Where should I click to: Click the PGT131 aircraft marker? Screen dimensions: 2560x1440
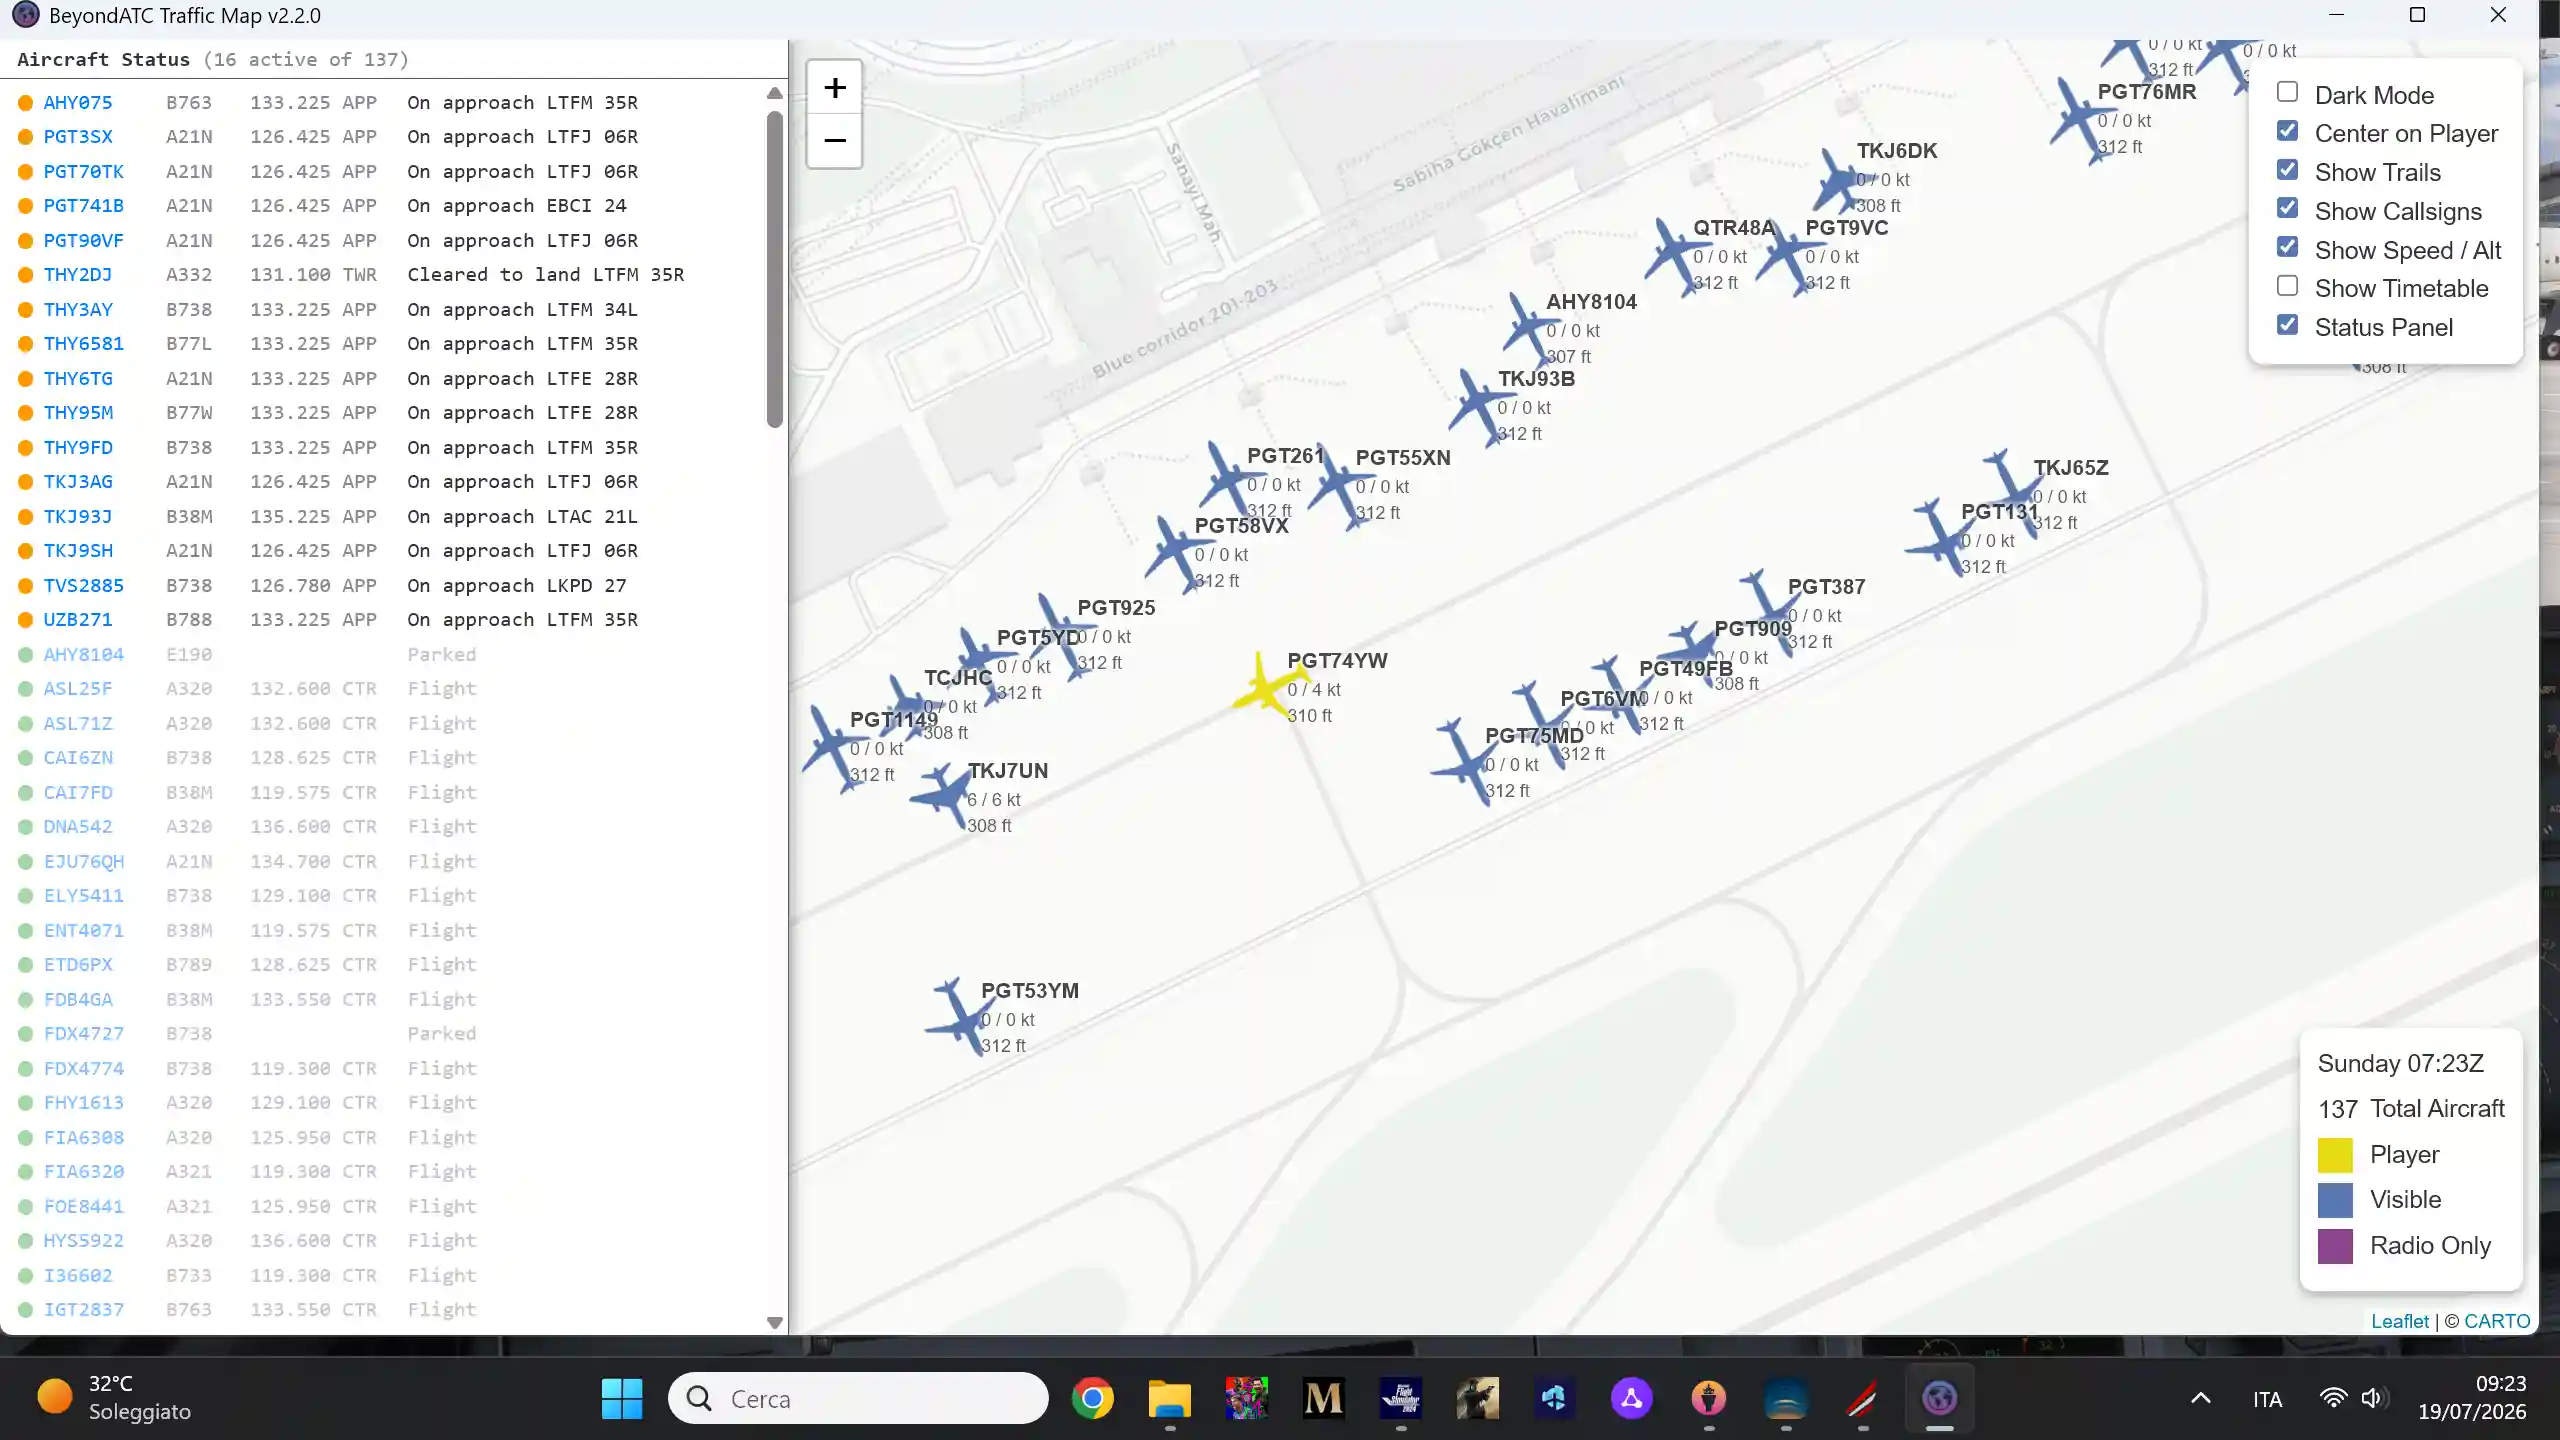[1940, 538]
